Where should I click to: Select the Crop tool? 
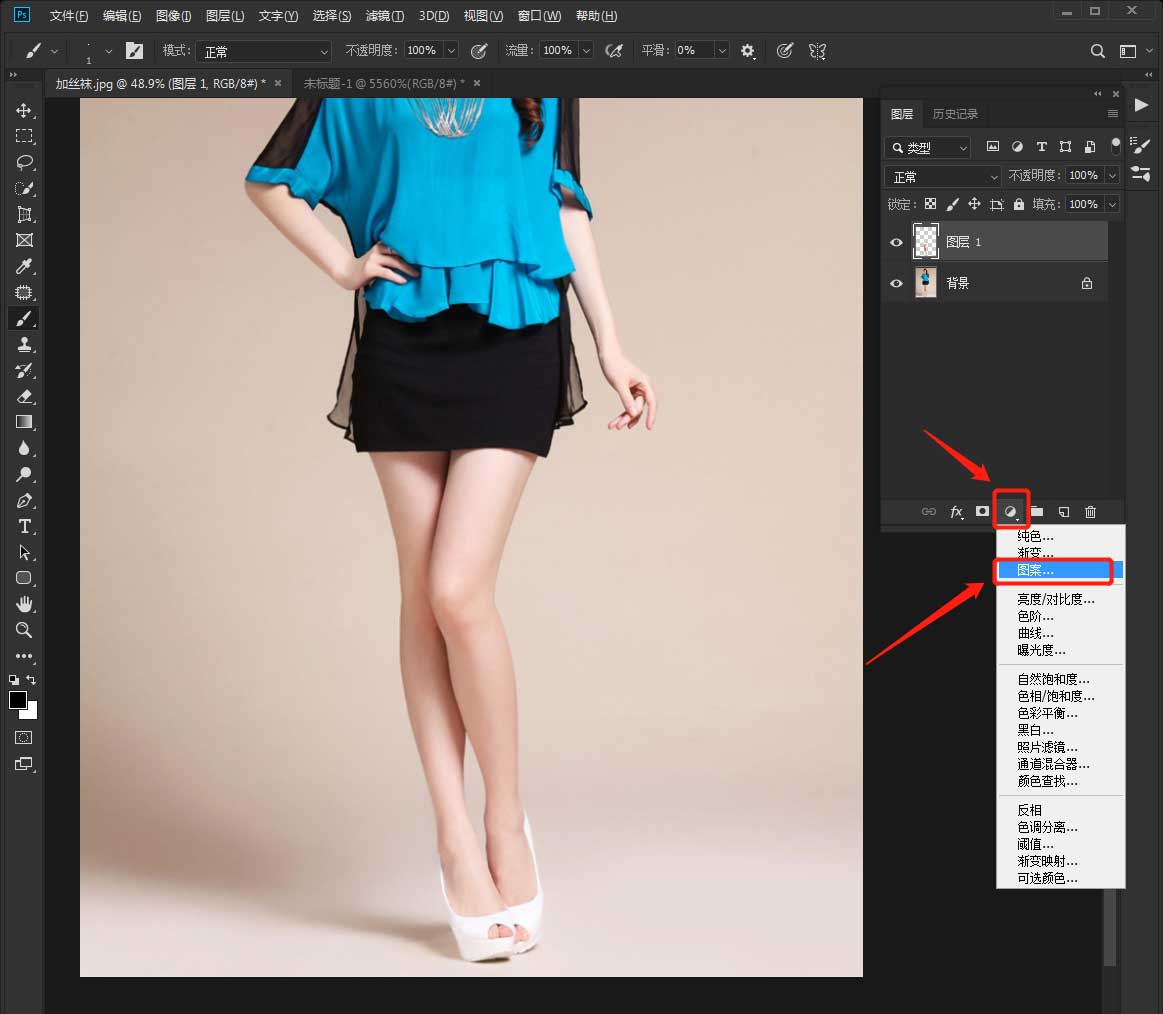click(x=24, y=214)
